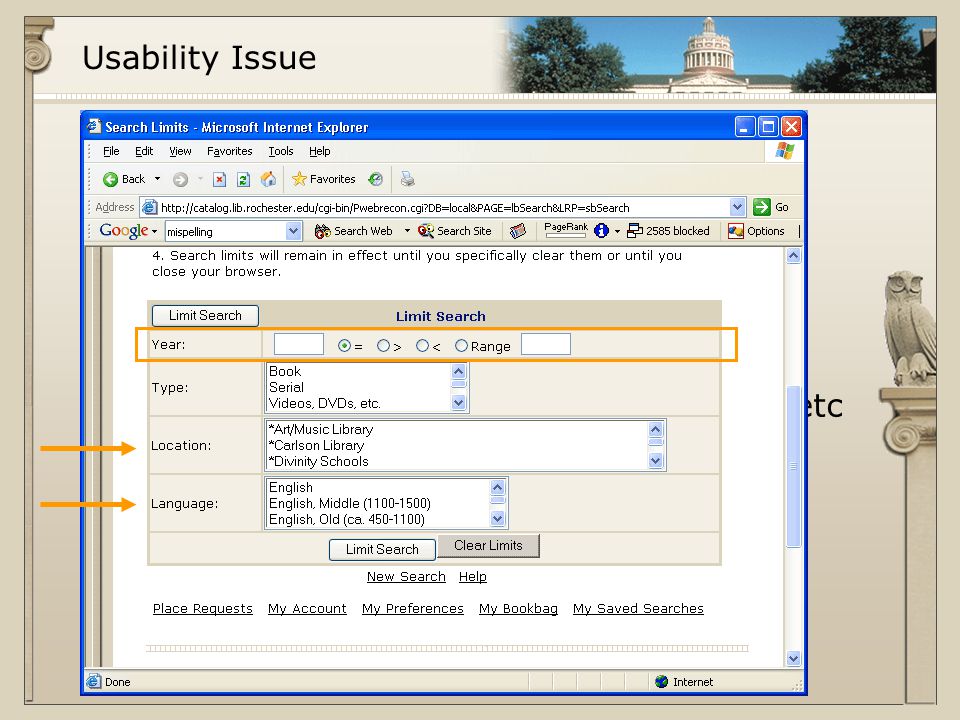Click the Address bar URL field
Screen dimensions: 960x720
444,208
